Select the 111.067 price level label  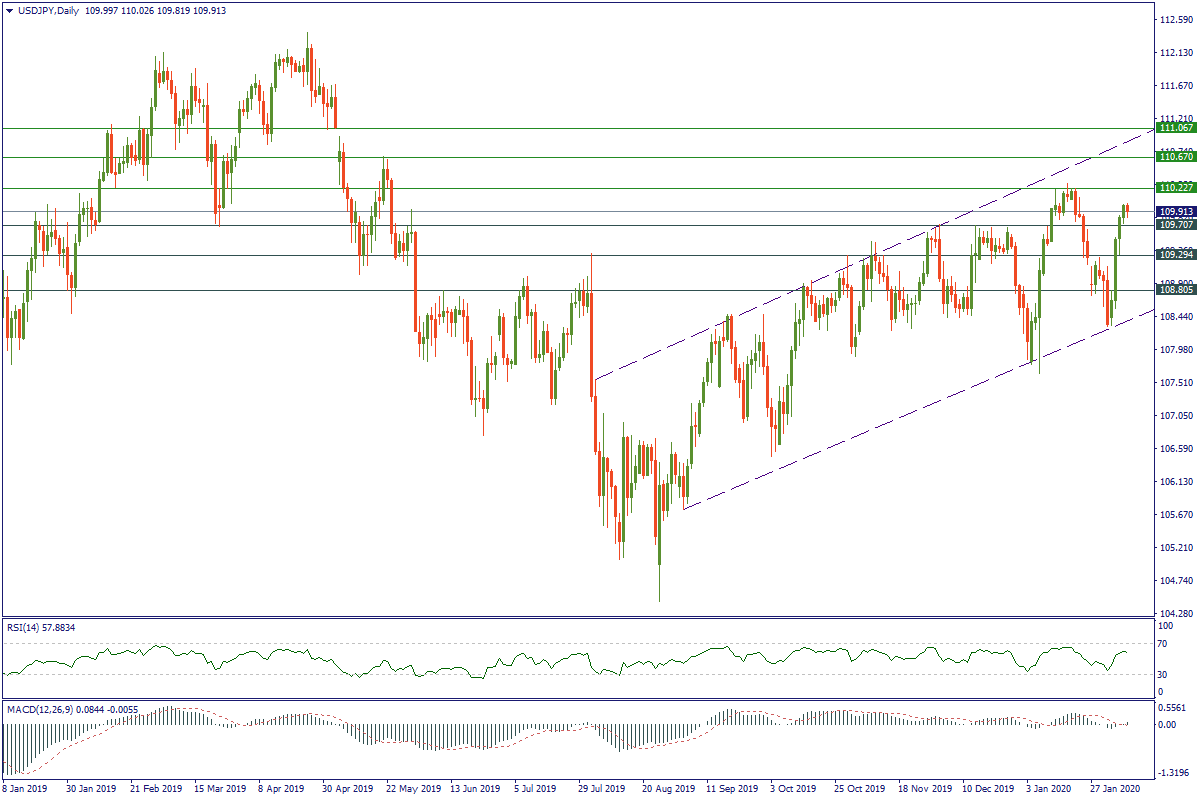pyautogui.click(x=1176, y=129)
